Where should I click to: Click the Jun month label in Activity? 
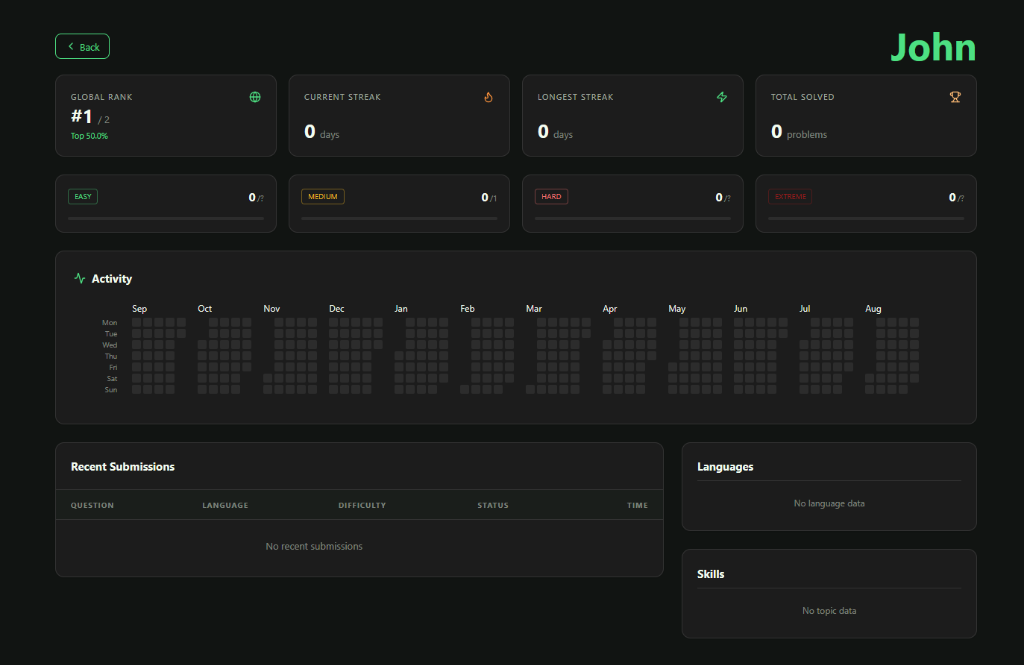[x=741, y=308]
